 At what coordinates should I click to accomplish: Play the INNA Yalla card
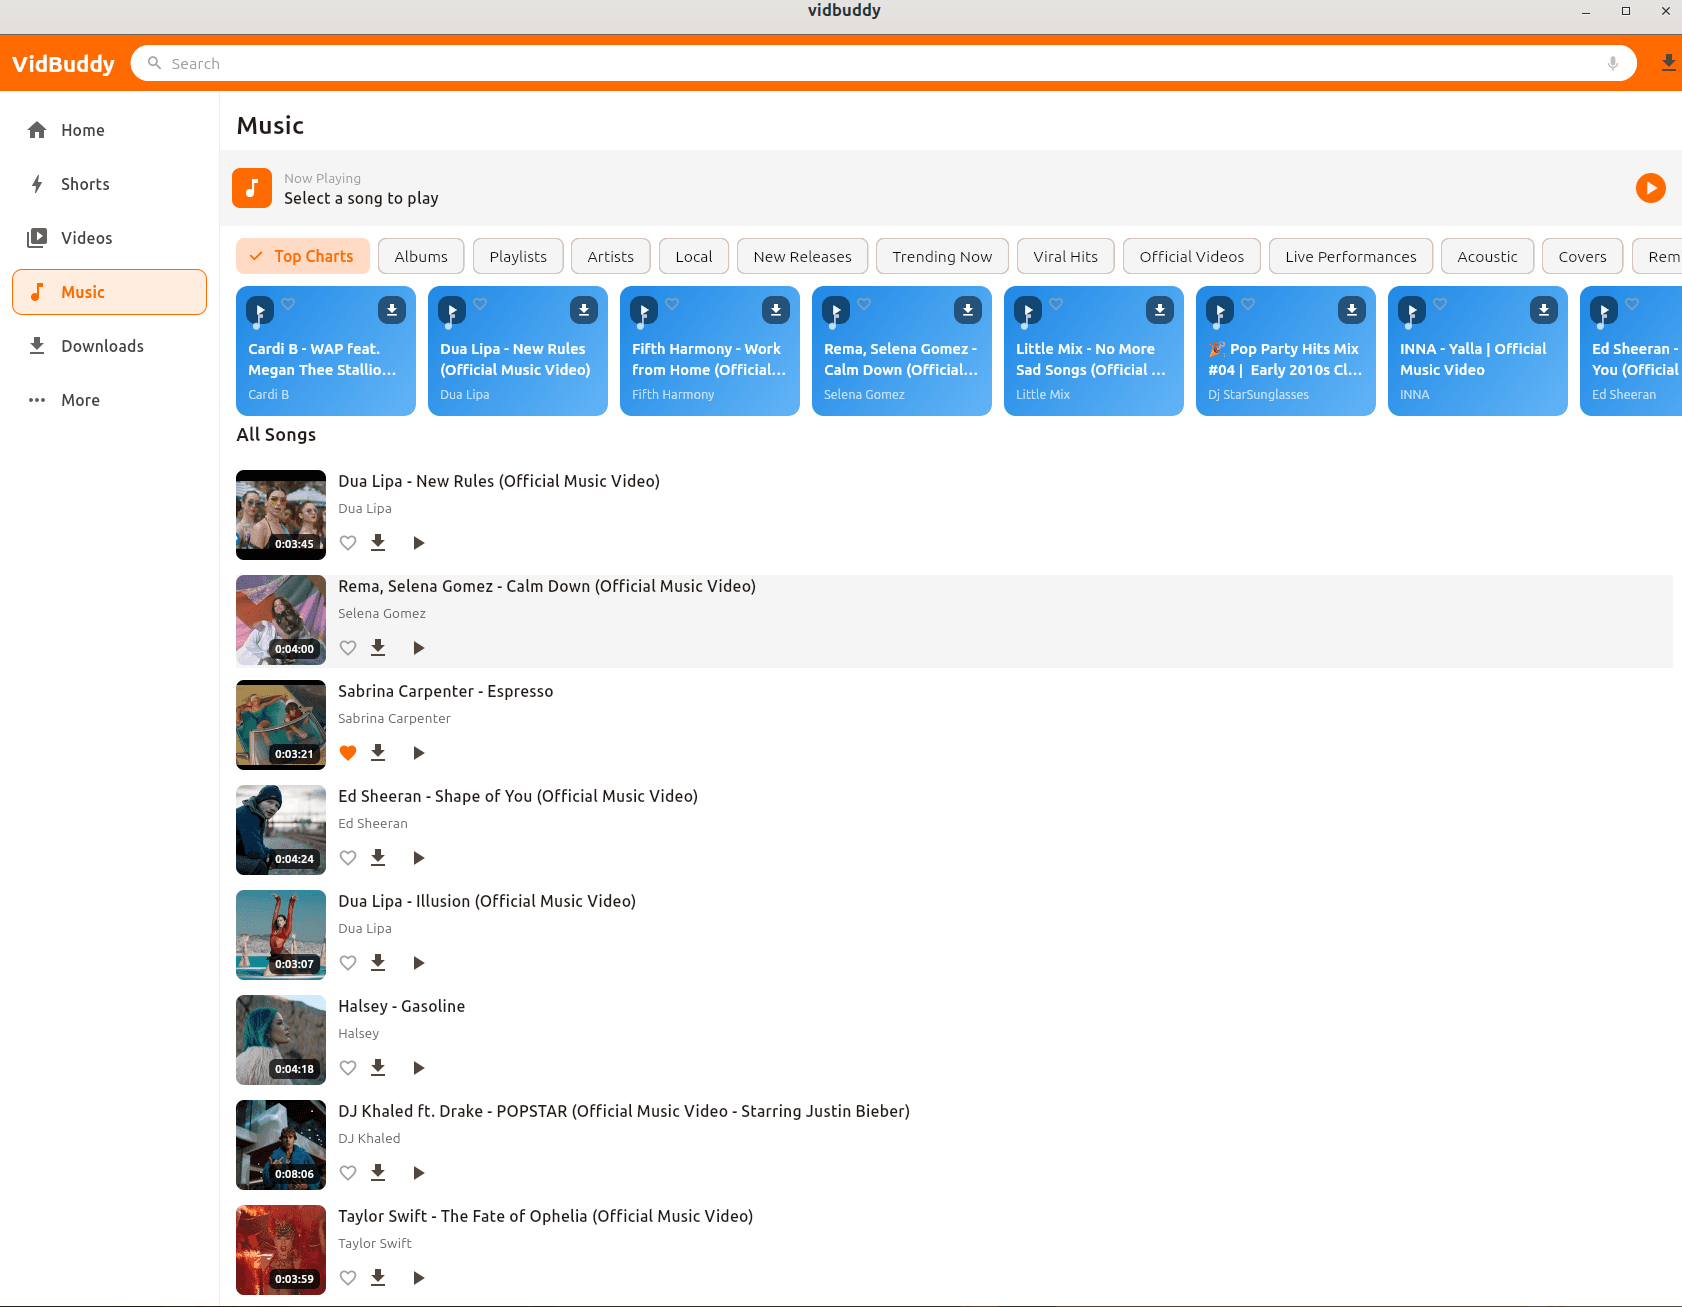1412,310
